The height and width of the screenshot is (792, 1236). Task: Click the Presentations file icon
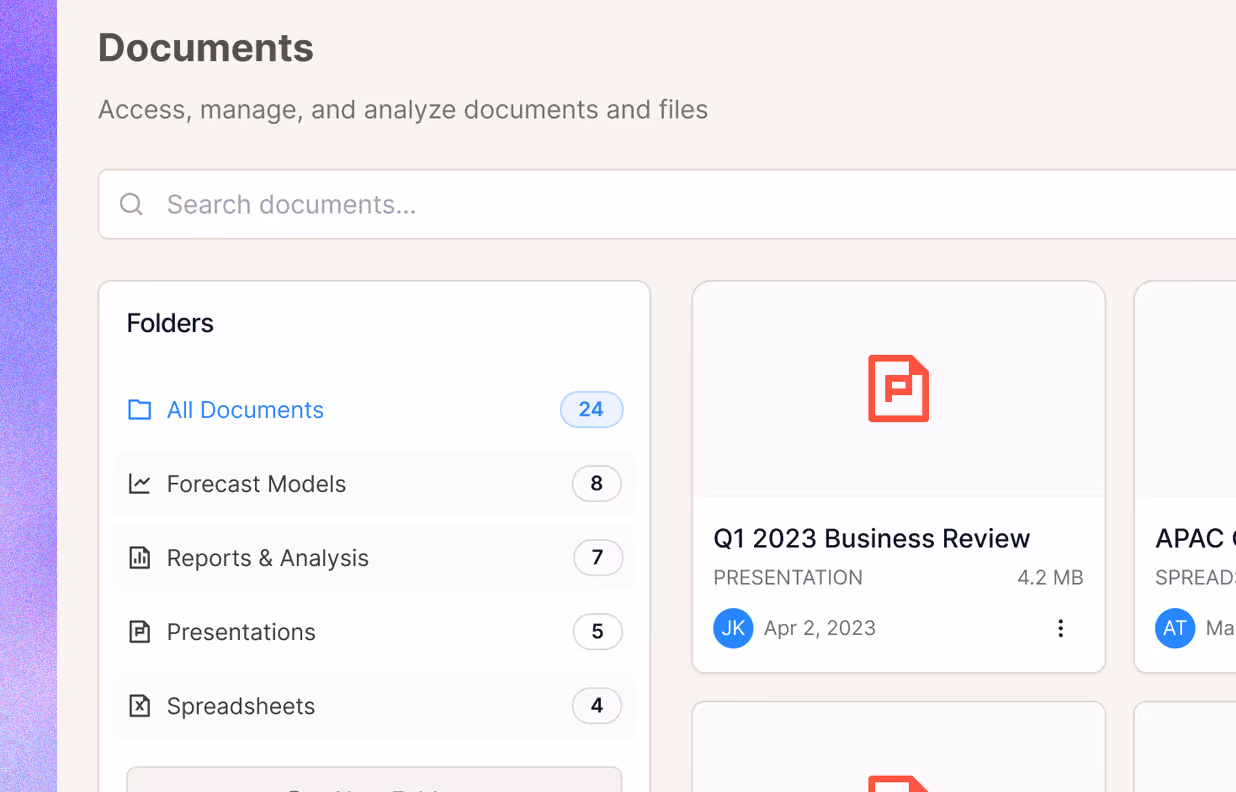(140, 632)
